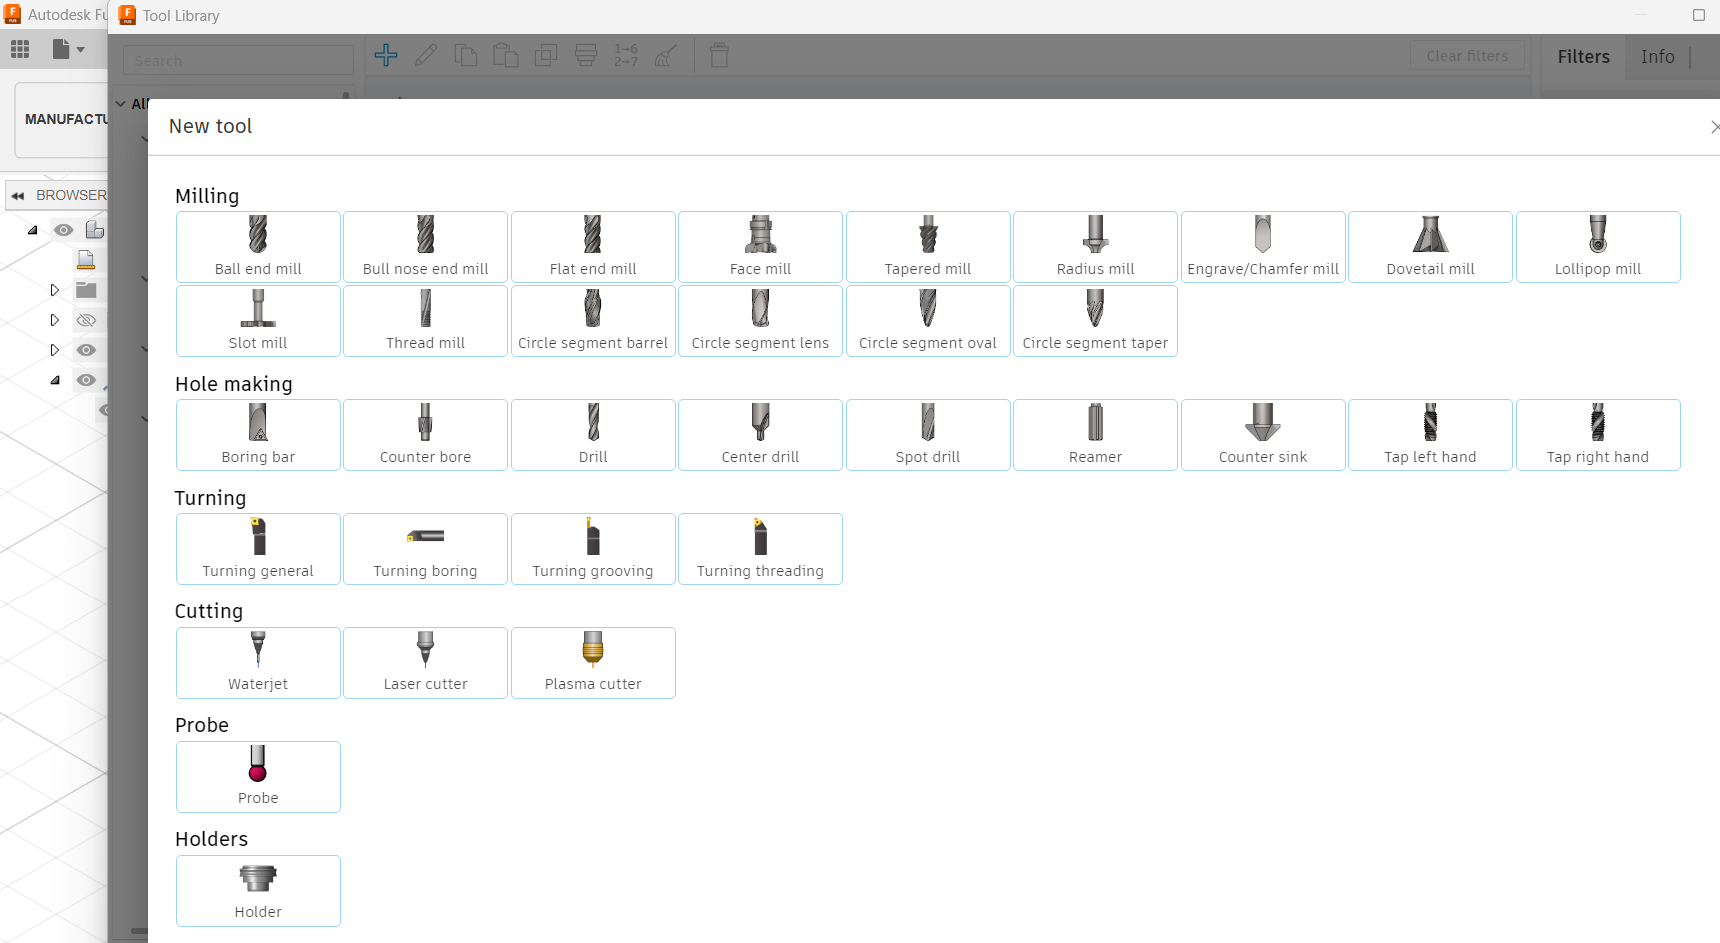Pick the Flat end mill tool
The width and height of the screenshot is (1720, 943).
[x=593, y=247]
